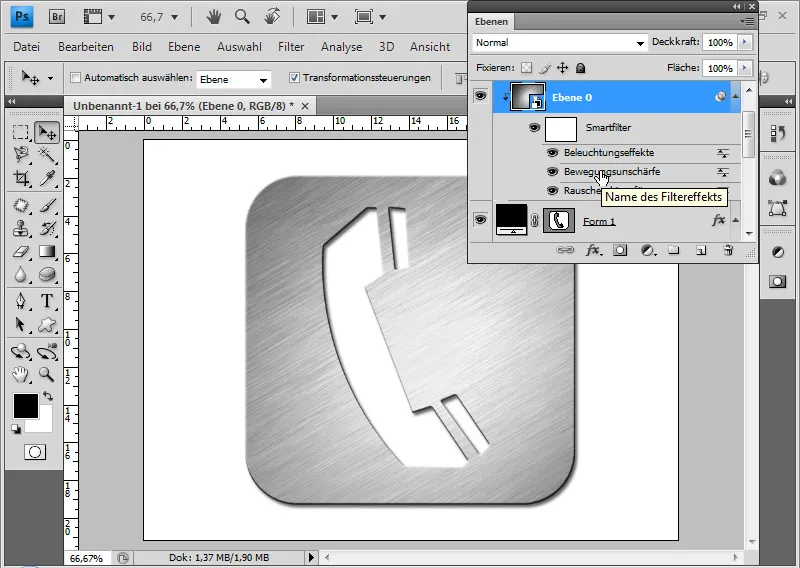This screenshot has width=800, height=568.
Task: Select the Sponge tool
Action: pyautogui.click(x=47, y=275)
